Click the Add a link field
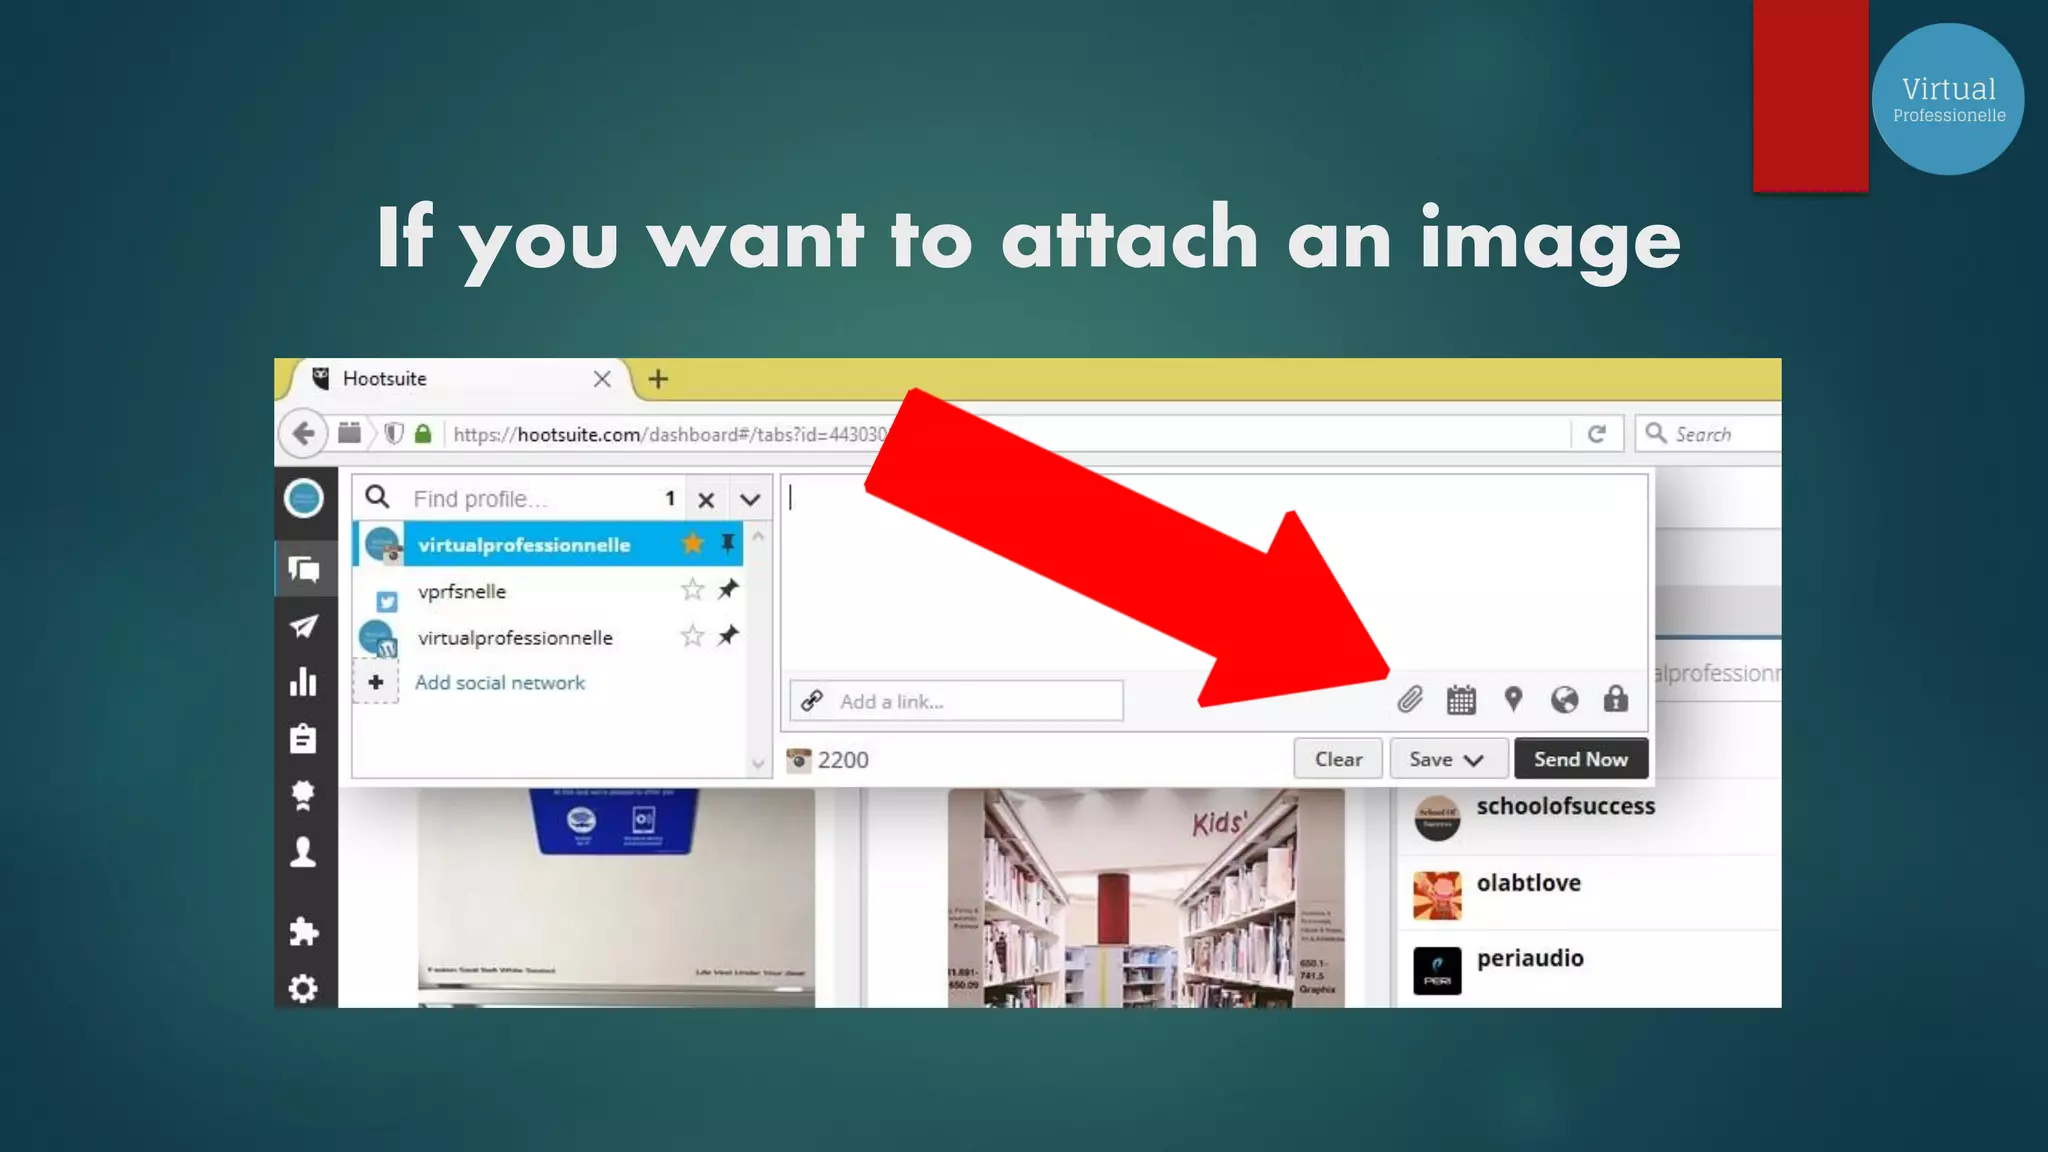Screen dimensions: 2048x1152 click(957, 701)
